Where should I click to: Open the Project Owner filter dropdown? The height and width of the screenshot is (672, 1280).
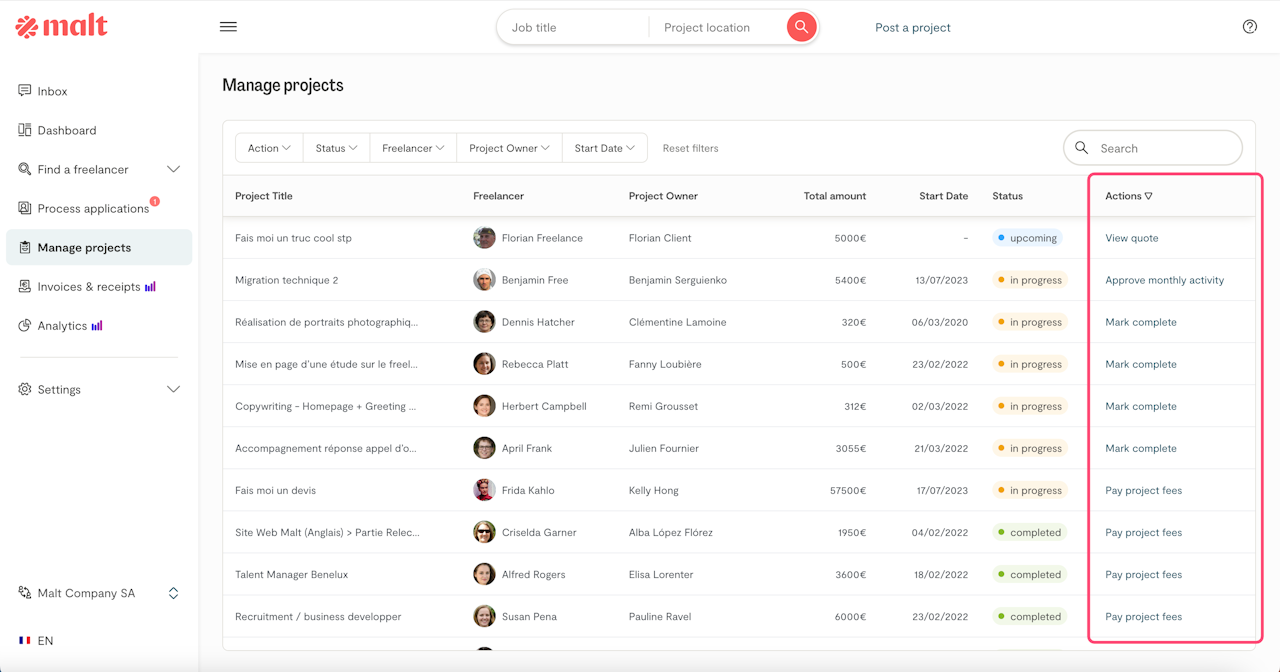pyautogui.click(x=509, y=148)
